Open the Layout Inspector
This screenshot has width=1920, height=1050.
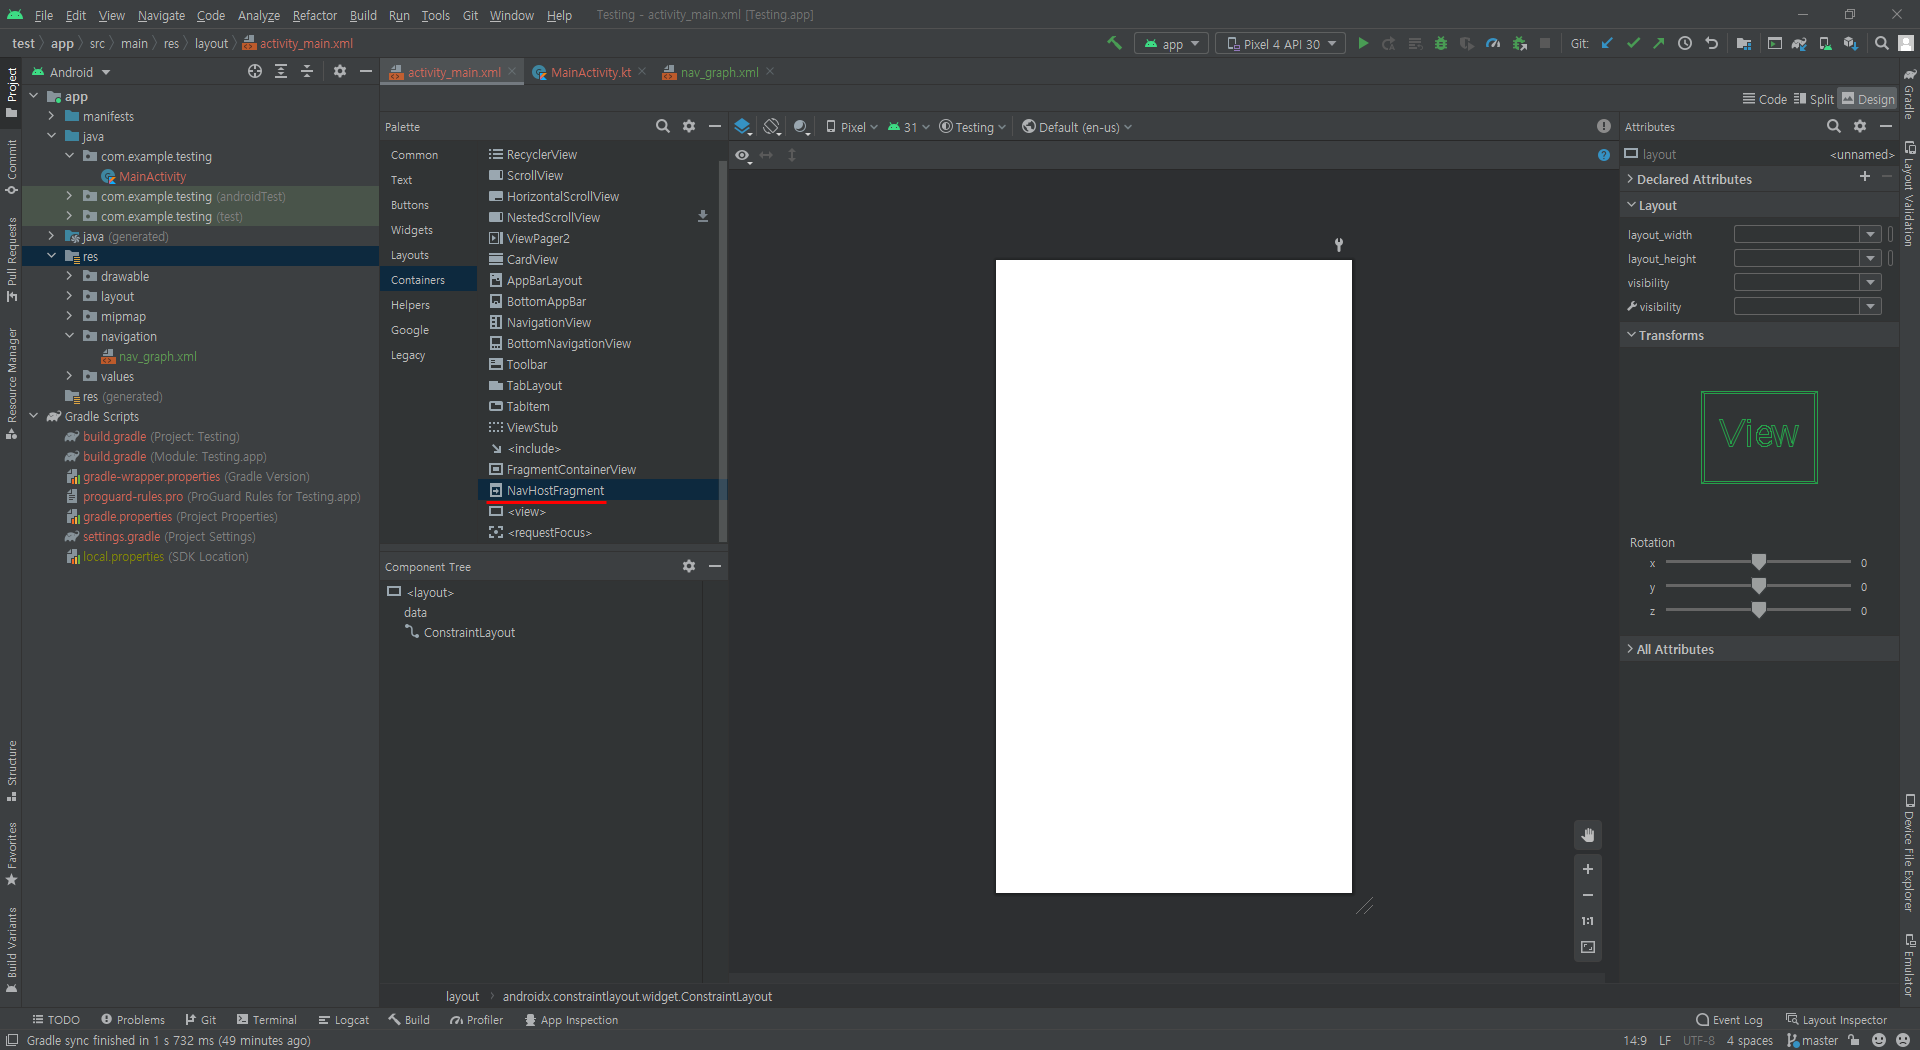(1836, 1019)
